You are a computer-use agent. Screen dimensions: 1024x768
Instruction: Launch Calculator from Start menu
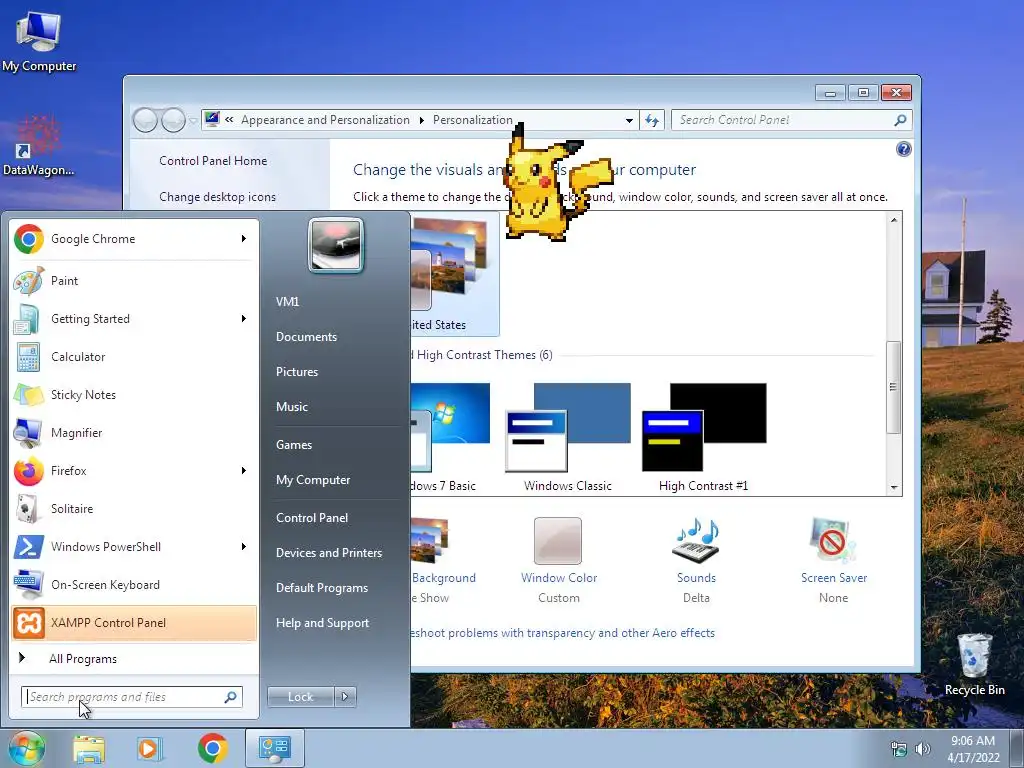(x=134, y=357)
